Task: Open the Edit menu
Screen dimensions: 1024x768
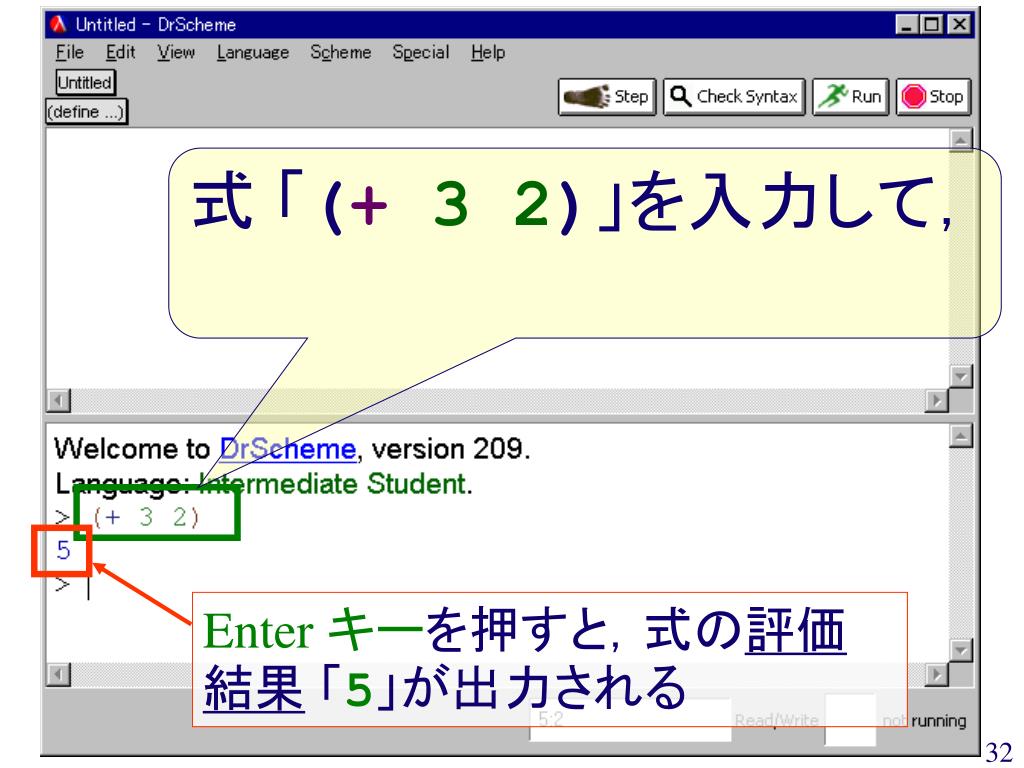Action: pos(121,52)
